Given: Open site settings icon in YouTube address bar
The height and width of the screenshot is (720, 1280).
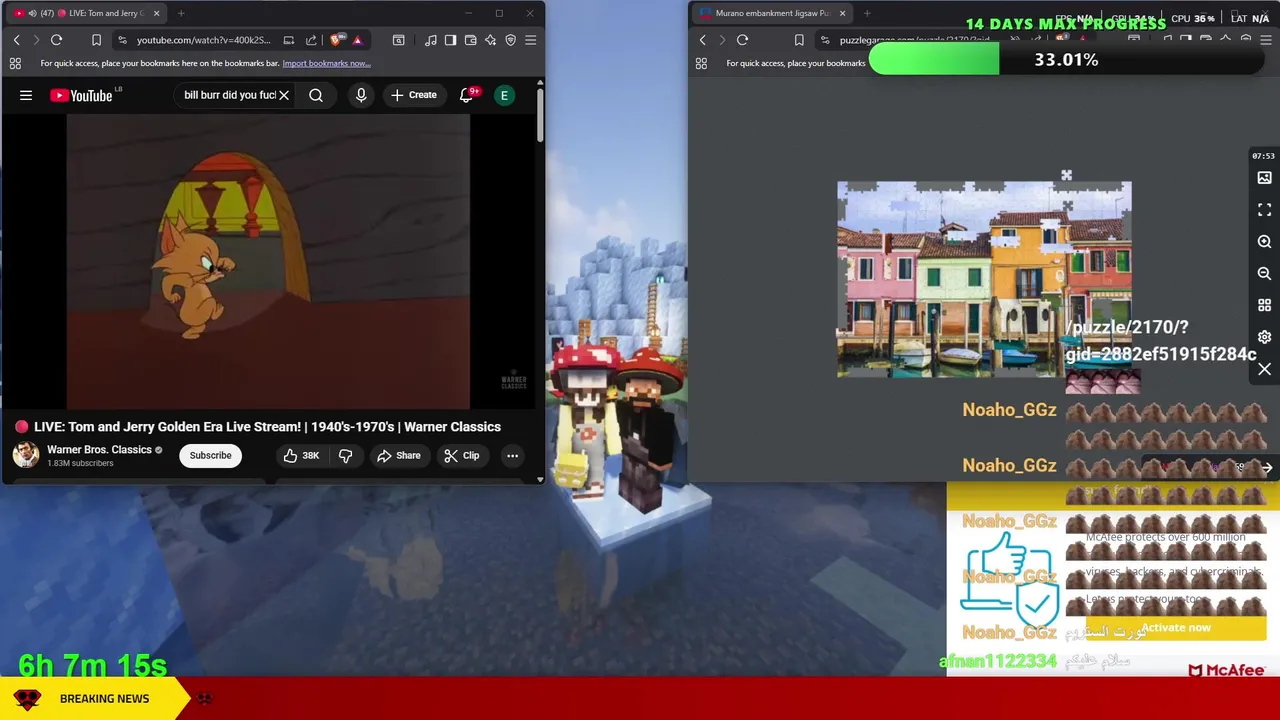Looking at the screenshot, I should [x=122, y=40].
